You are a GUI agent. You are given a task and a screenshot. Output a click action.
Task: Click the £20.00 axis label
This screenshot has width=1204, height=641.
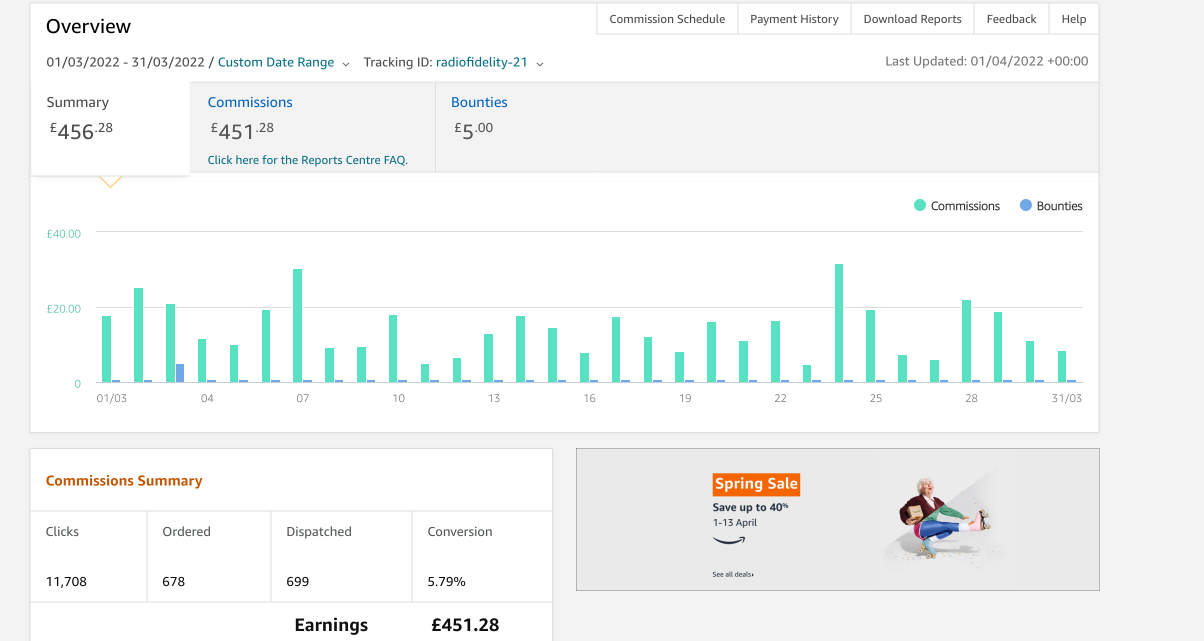tap(63, 308)
